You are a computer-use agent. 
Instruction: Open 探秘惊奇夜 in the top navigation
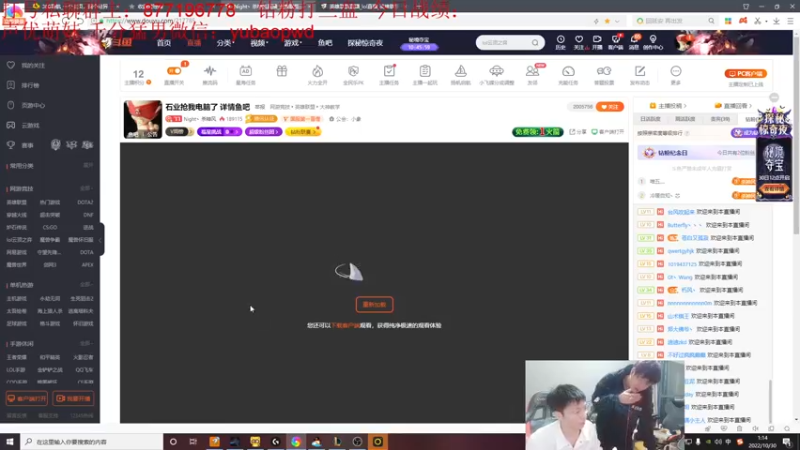[365, 43]
